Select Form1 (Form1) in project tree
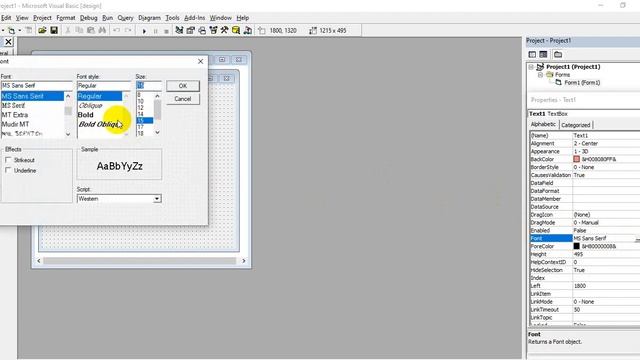Image resolution: width=640 pixels, height=360 pixels. pyautogui.click(x=582, y=82)
